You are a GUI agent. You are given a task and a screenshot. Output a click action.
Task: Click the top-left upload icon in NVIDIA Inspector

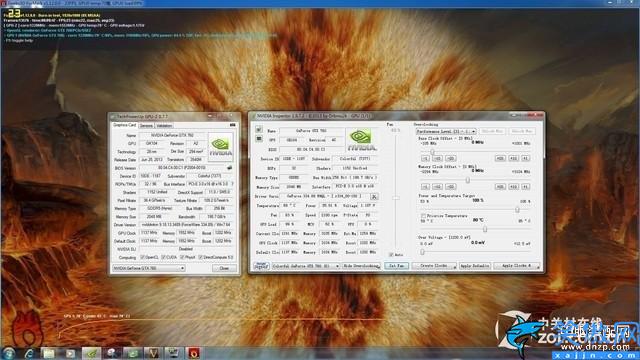coord(259,129)
